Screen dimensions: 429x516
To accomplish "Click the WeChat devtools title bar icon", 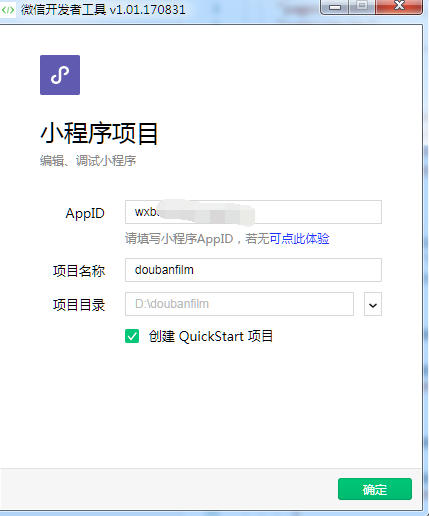I will 8,10.
